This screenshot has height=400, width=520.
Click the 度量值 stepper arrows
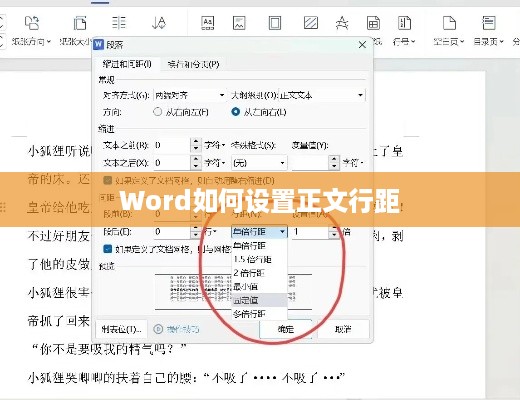(x=334, y=163)
